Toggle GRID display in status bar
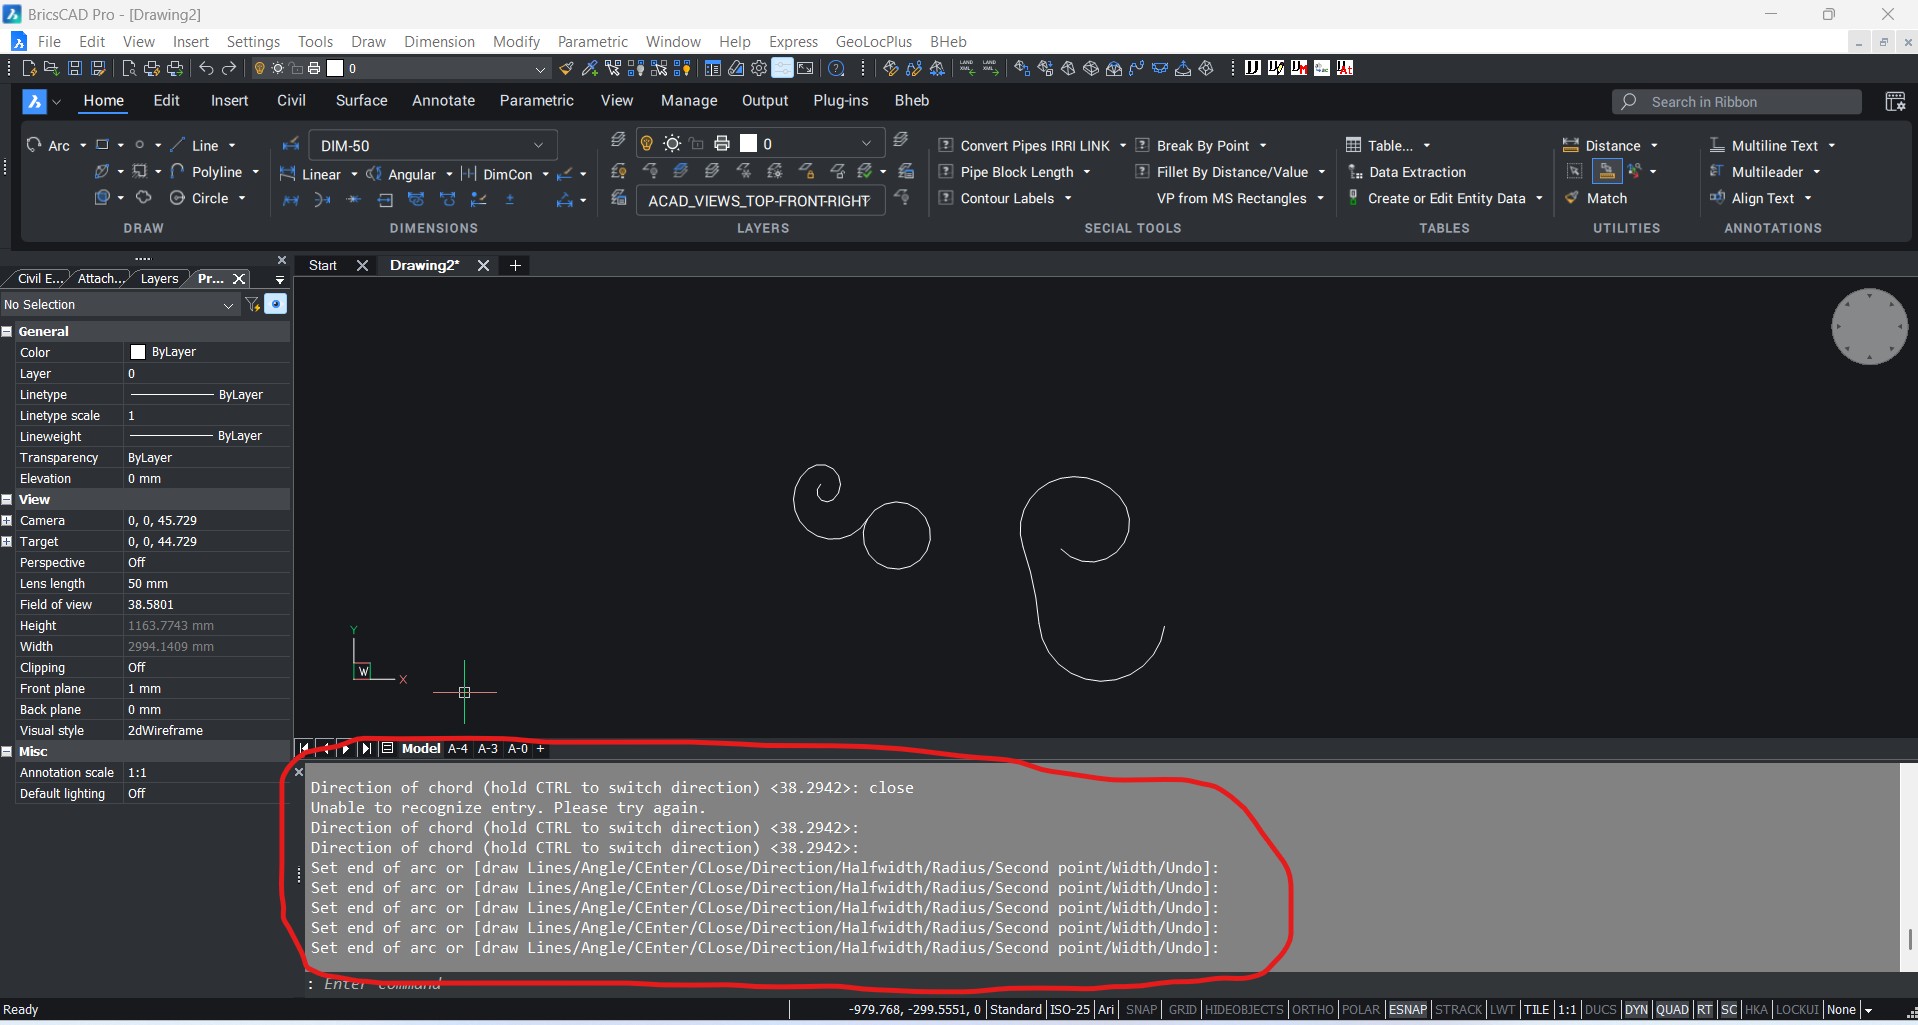This screenshot has width=1918, height=1025. (1182, 1009)
